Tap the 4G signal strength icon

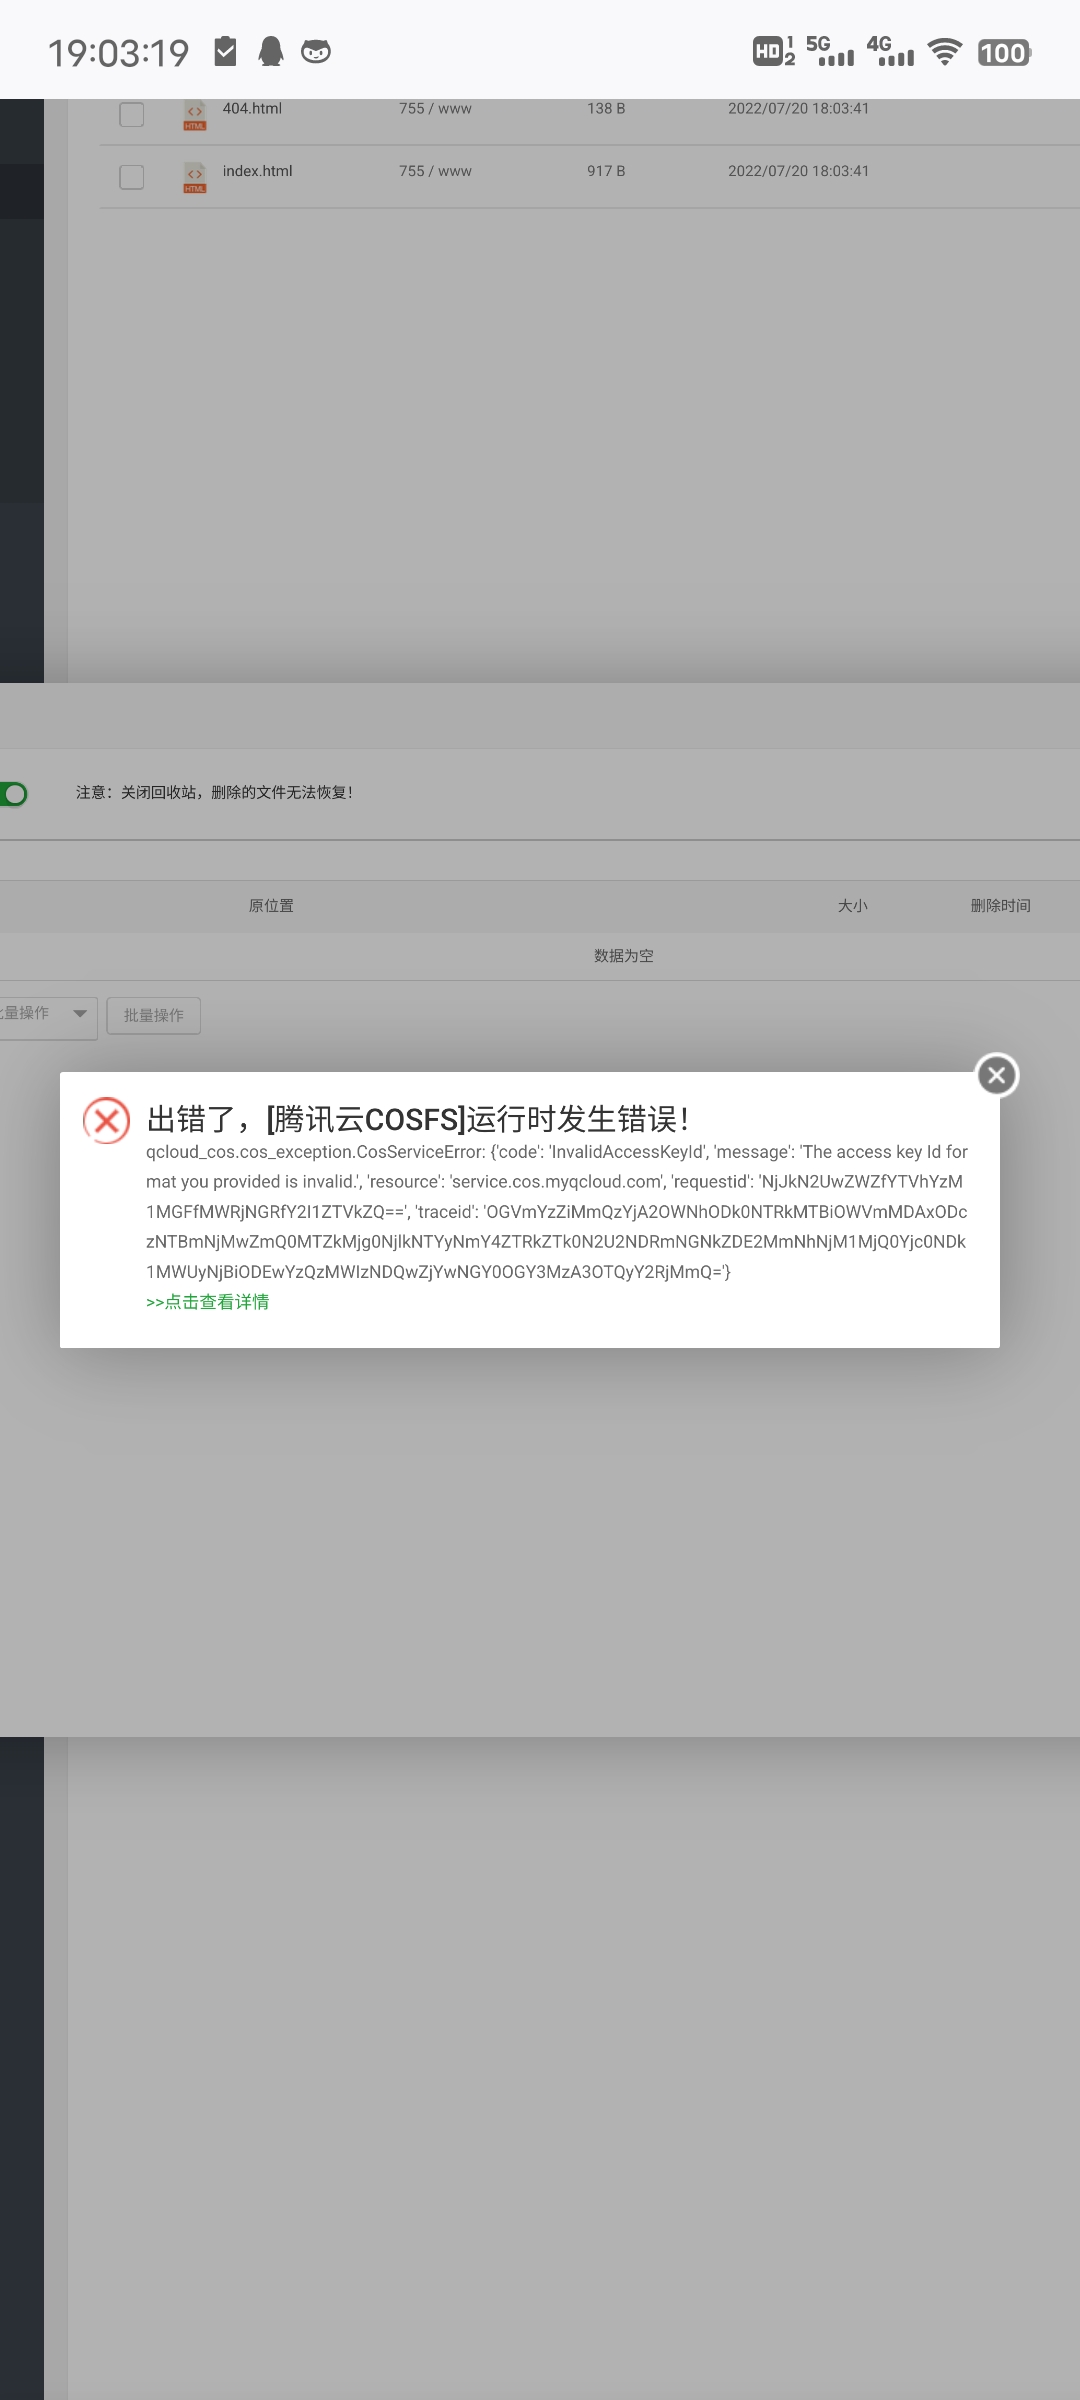pos(890,51)
